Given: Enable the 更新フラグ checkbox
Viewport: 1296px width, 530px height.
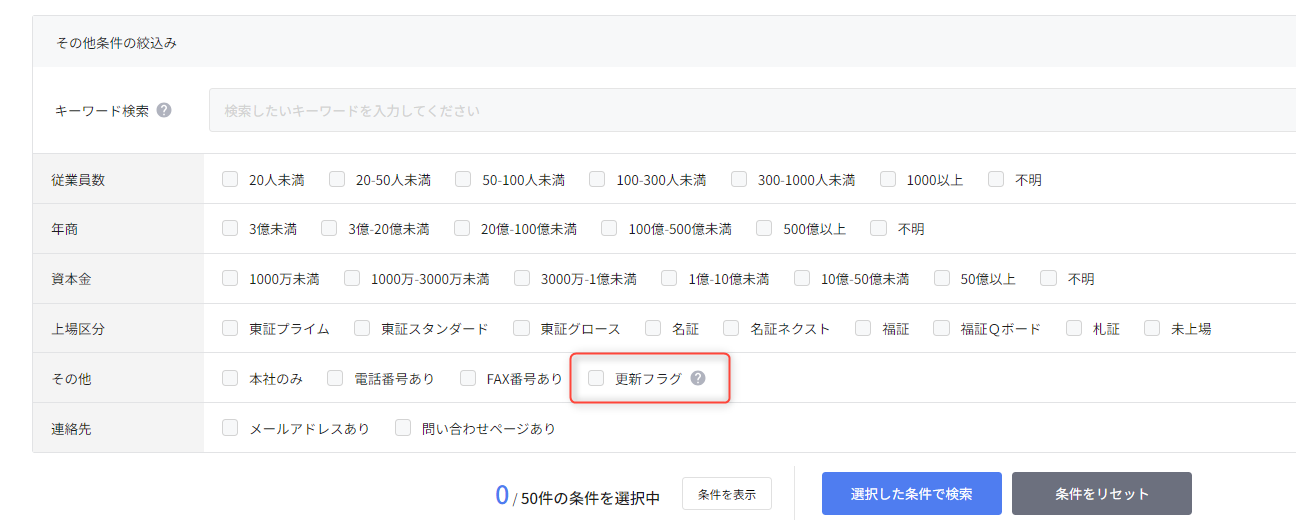Looking at the screenshot, I should tap(596, 378).
